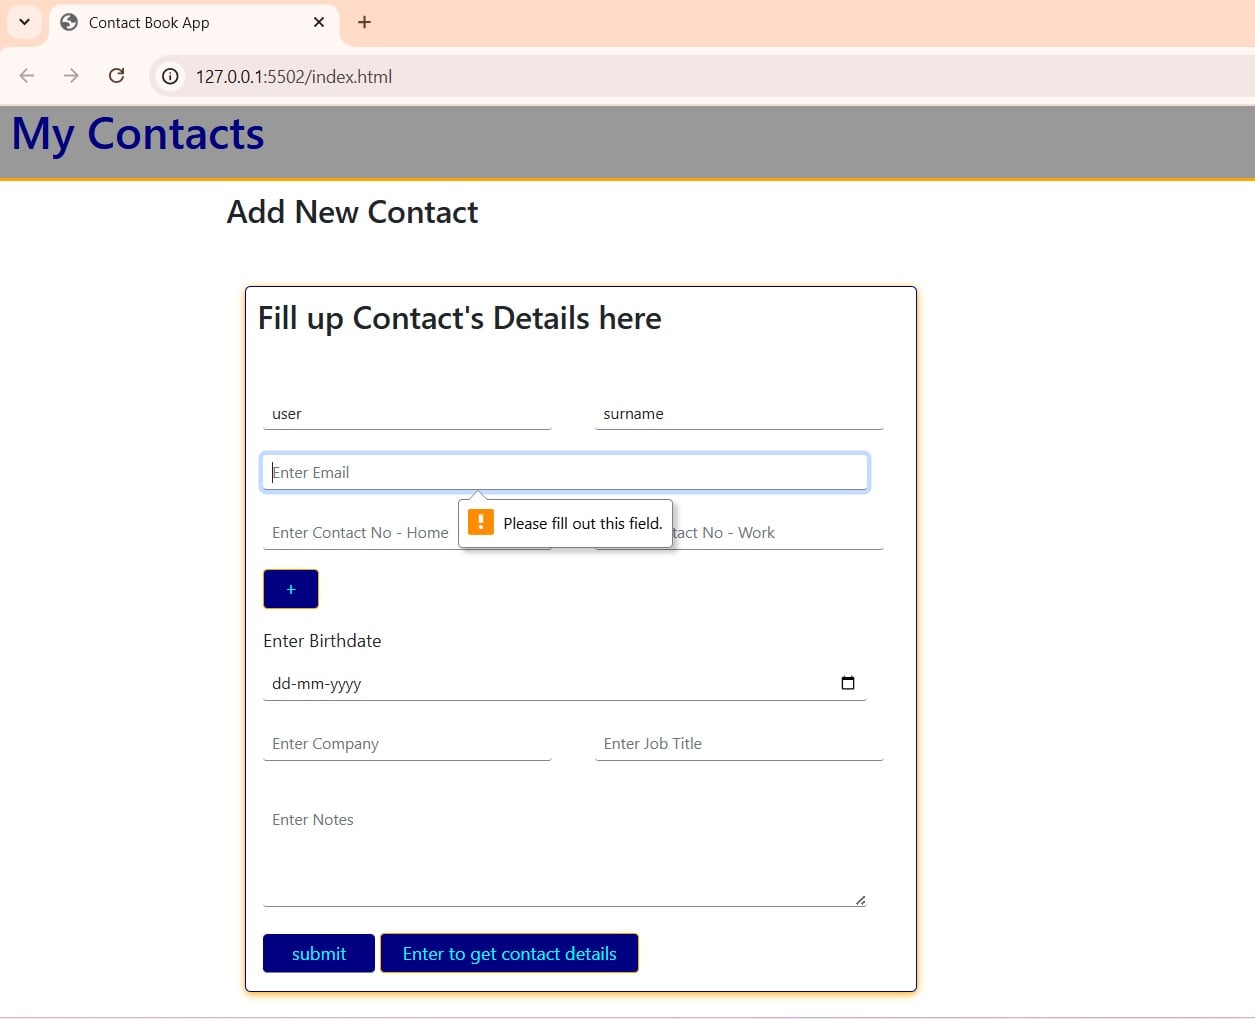Viewport: 1255px width, 1019px height.
Task: Open the birthdate calendar picker icon
Action: pos(847,683)
